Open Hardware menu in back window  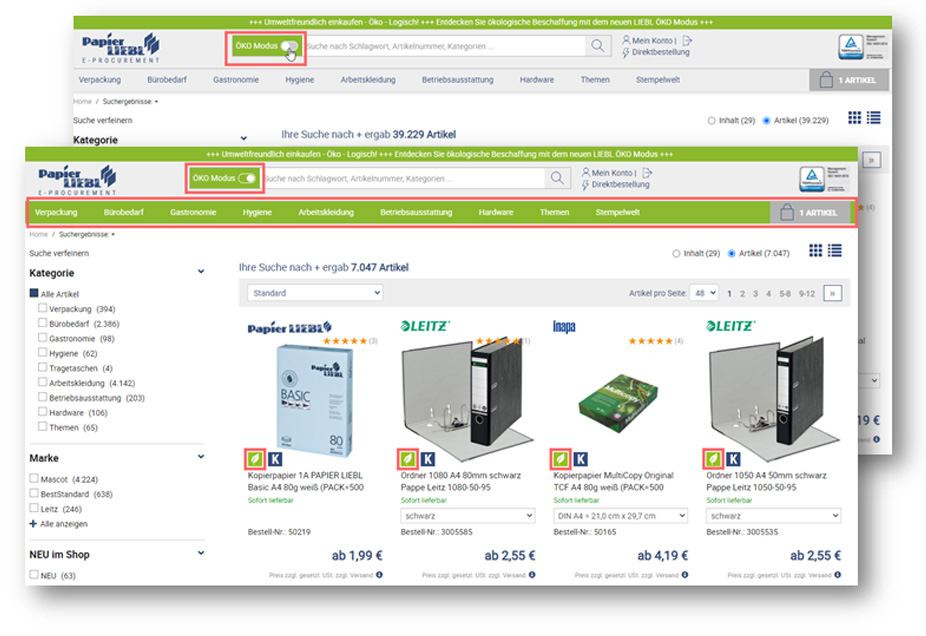click(537, 80)
